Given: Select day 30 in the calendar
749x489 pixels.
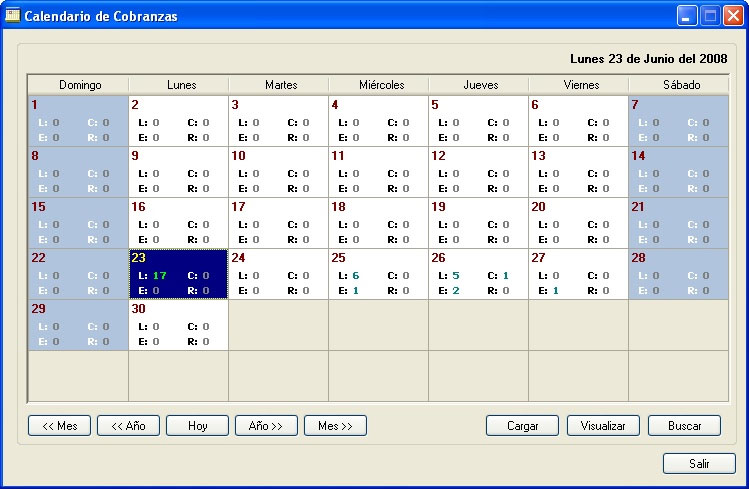Looking at the screenshot, I should [x=178, y=324].
